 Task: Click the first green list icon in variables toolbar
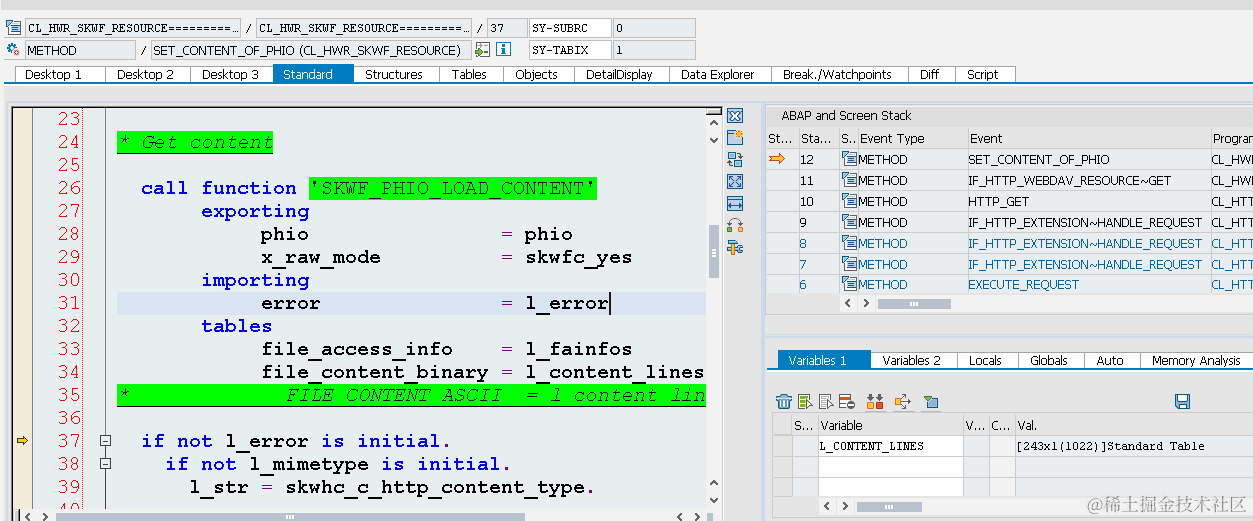[805, 402]
